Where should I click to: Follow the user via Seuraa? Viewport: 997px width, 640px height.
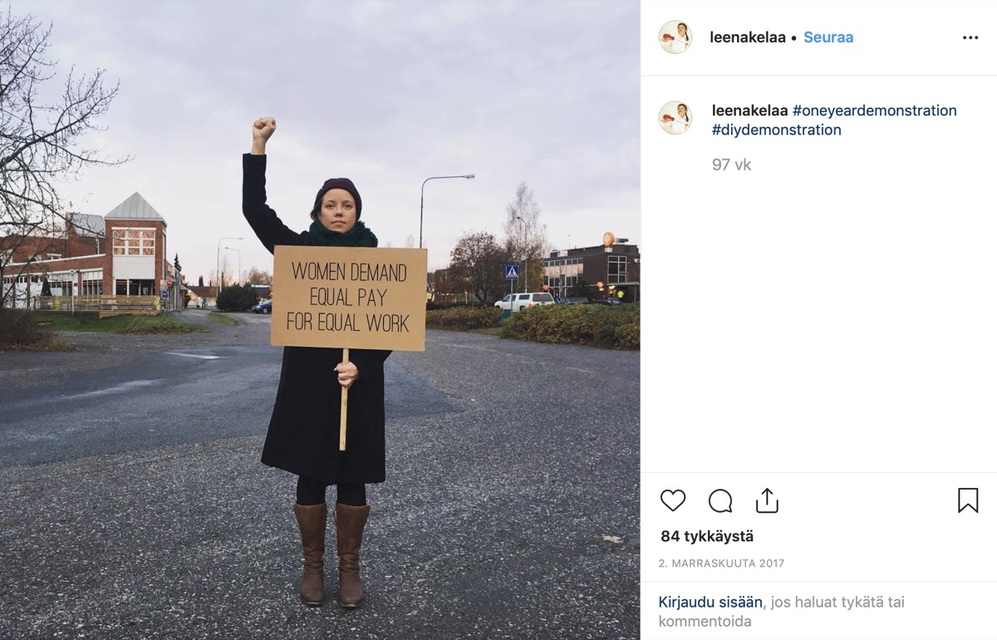coord(828,37)
